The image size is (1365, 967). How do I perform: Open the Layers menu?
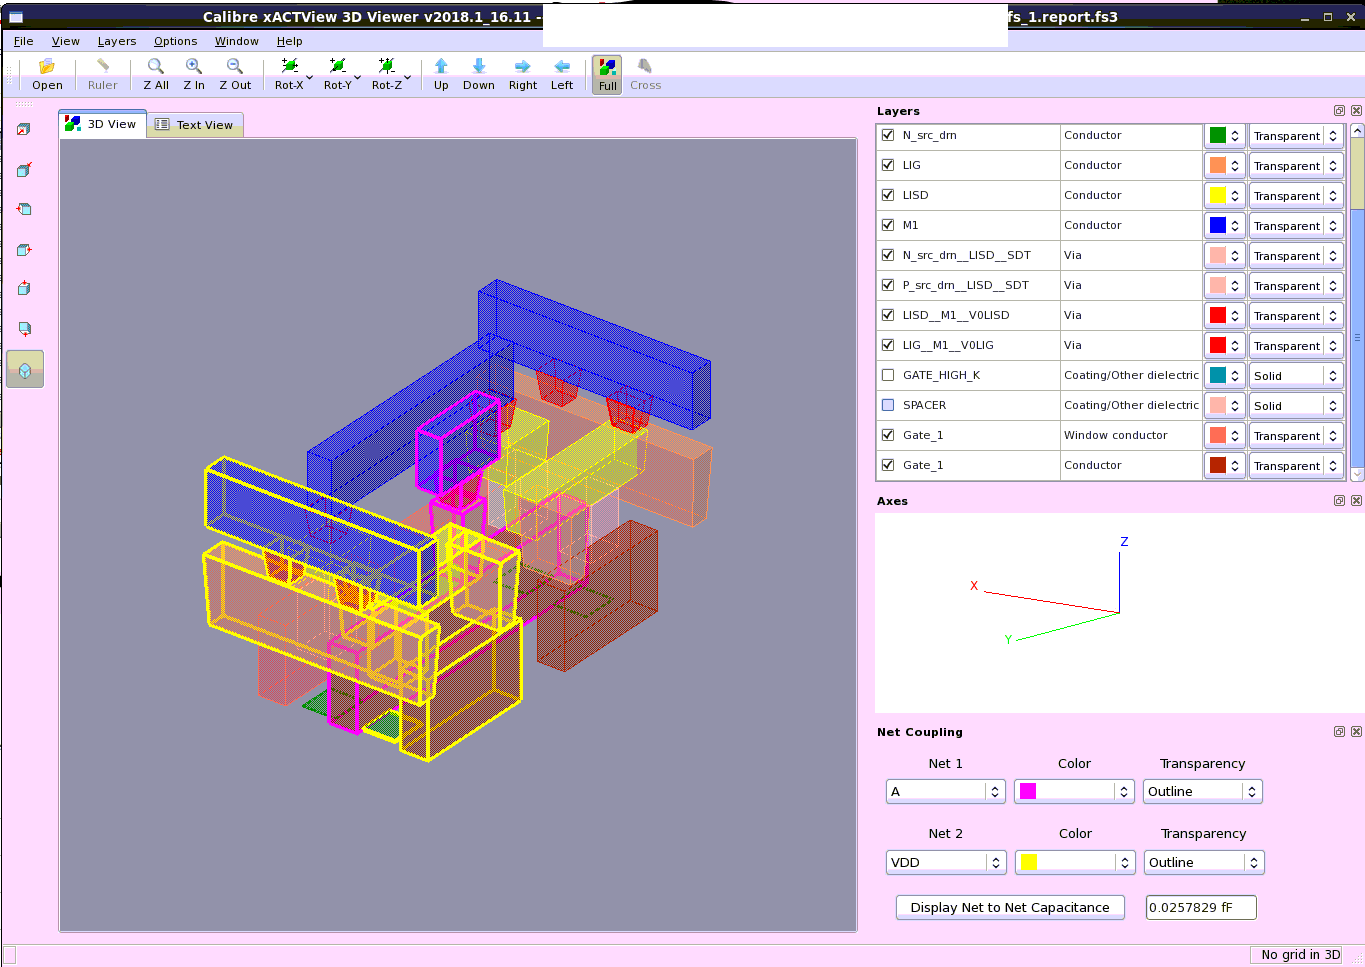116,41
